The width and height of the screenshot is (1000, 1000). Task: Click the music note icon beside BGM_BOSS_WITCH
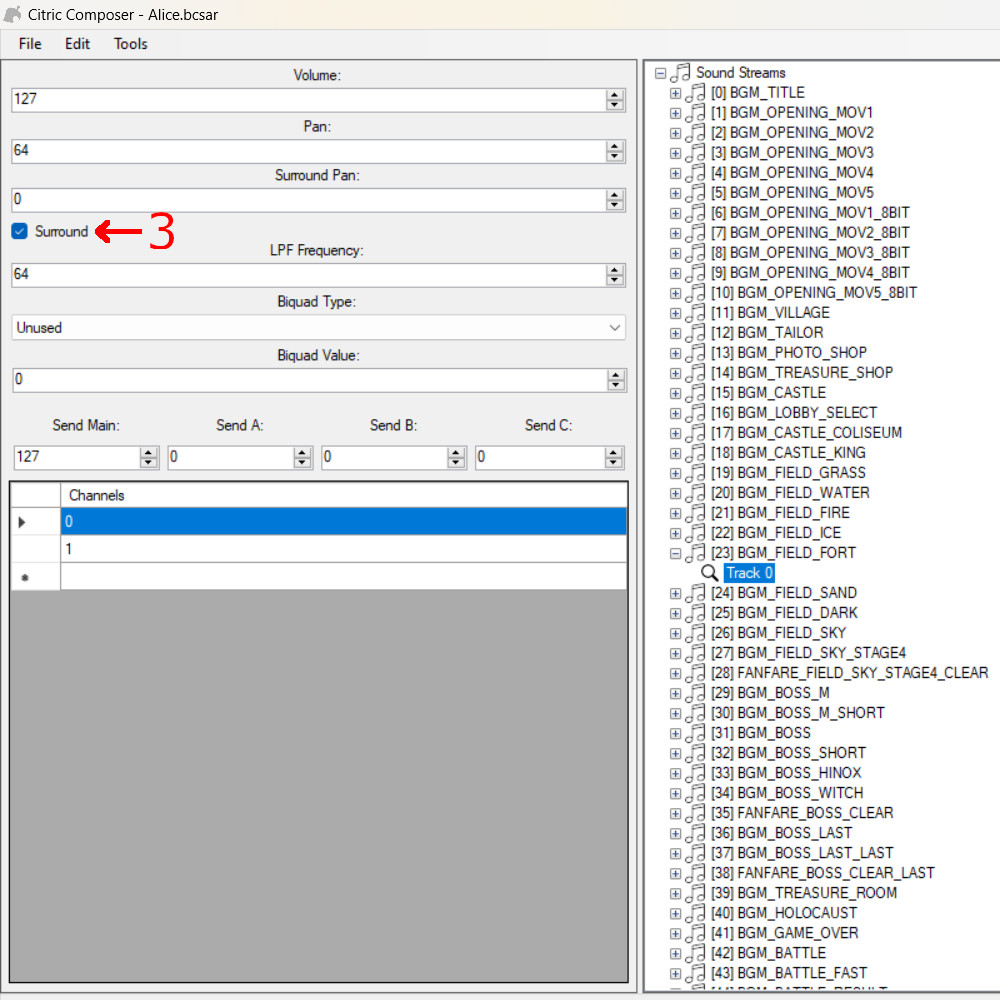[695, 793]
